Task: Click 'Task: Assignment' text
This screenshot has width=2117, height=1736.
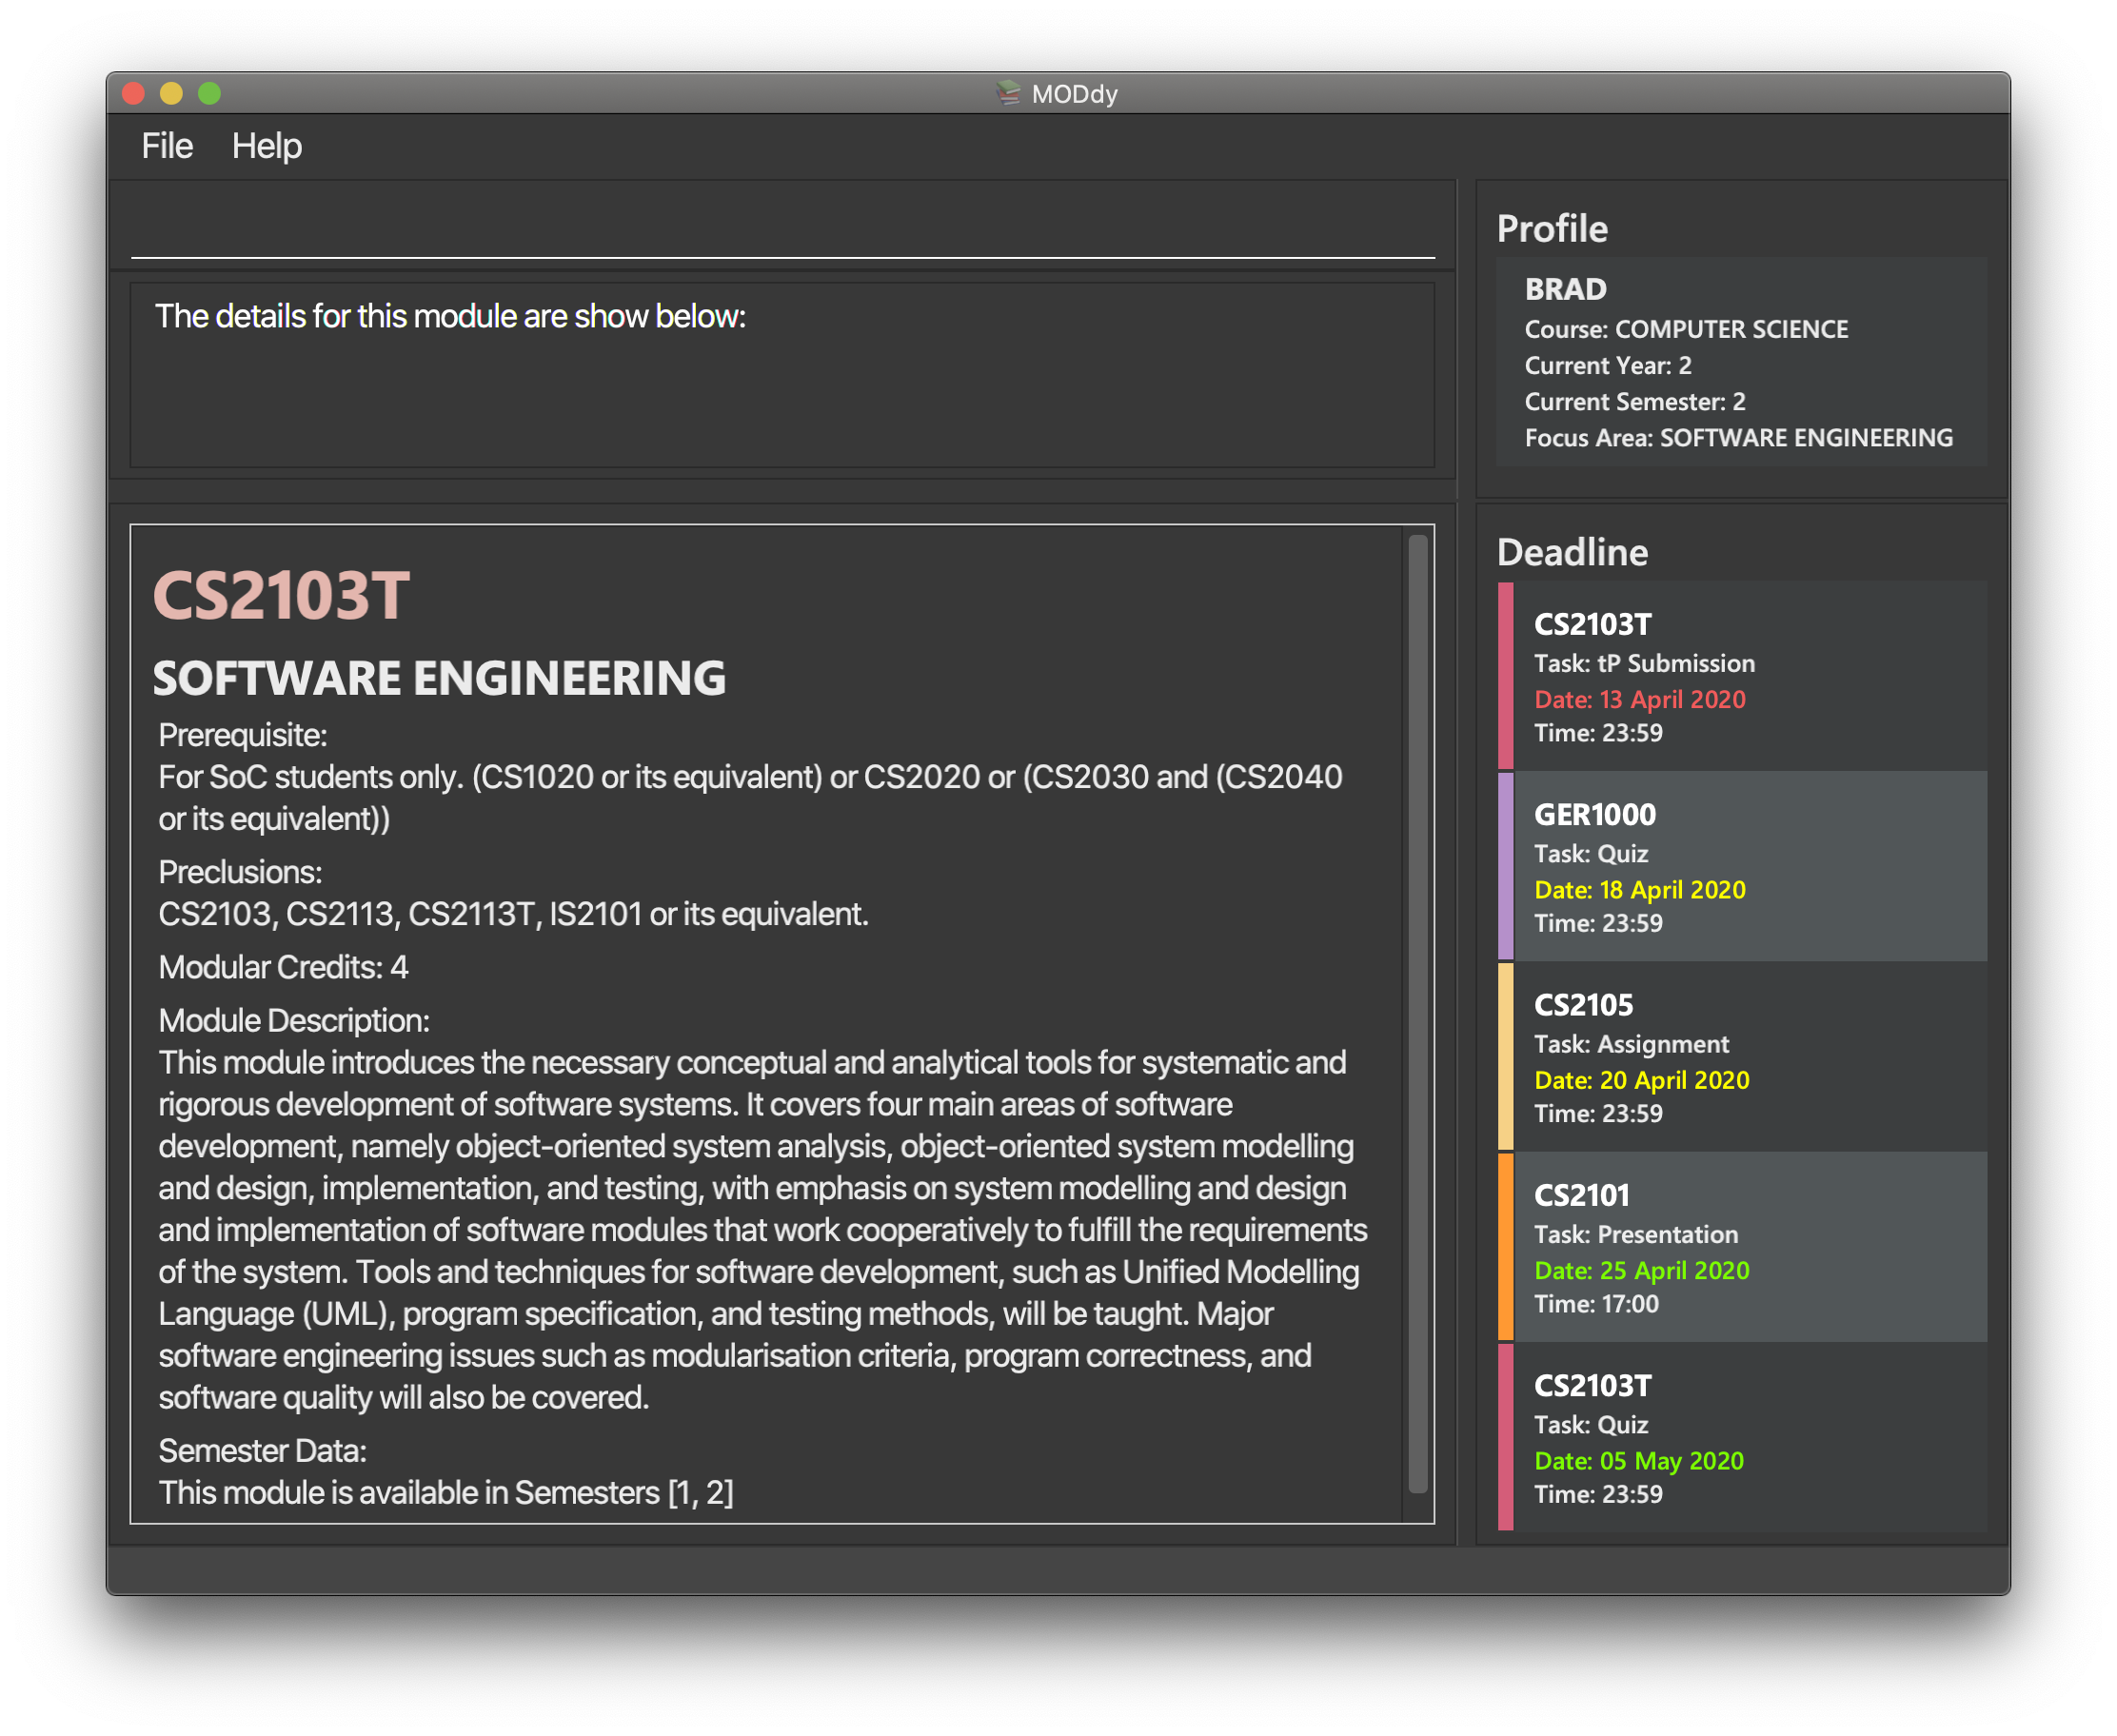Action: tap(1631, 1043)
